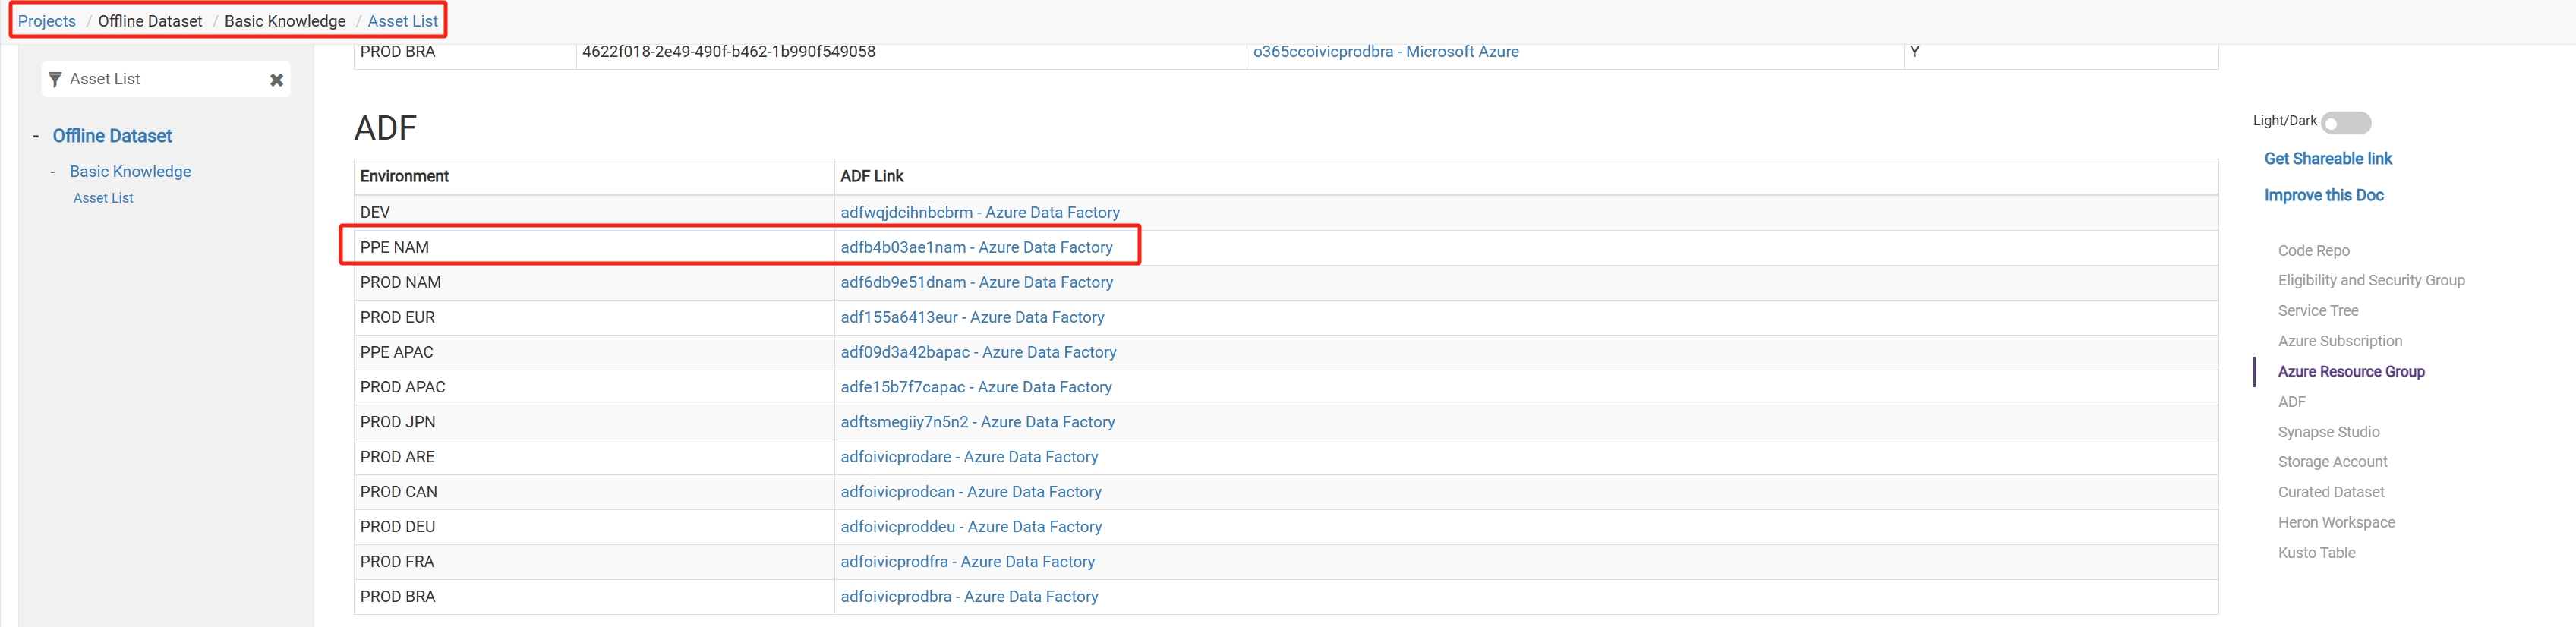Jump to Code Repo section

2314,251
